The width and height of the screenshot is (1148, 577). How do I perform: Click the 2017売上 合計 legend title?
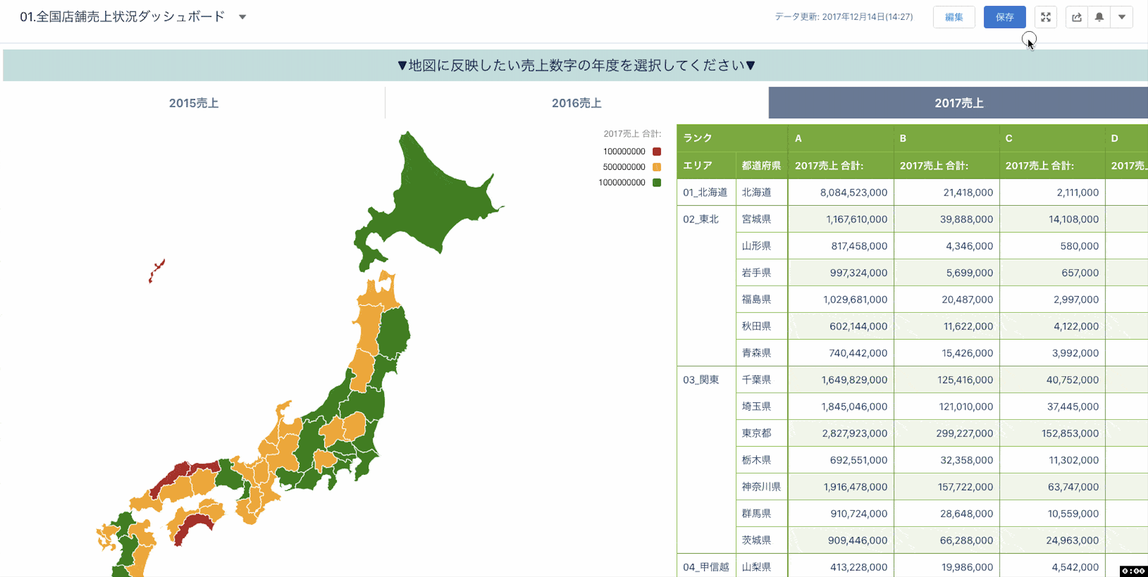(x=633, y=133)
